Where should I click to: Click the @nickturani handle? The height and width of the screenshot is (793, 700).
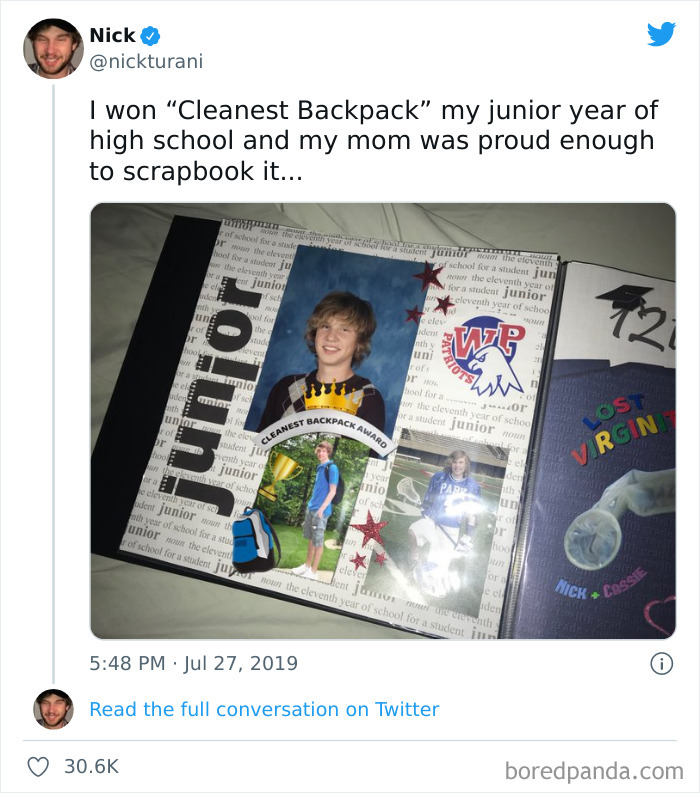[146, 61]
